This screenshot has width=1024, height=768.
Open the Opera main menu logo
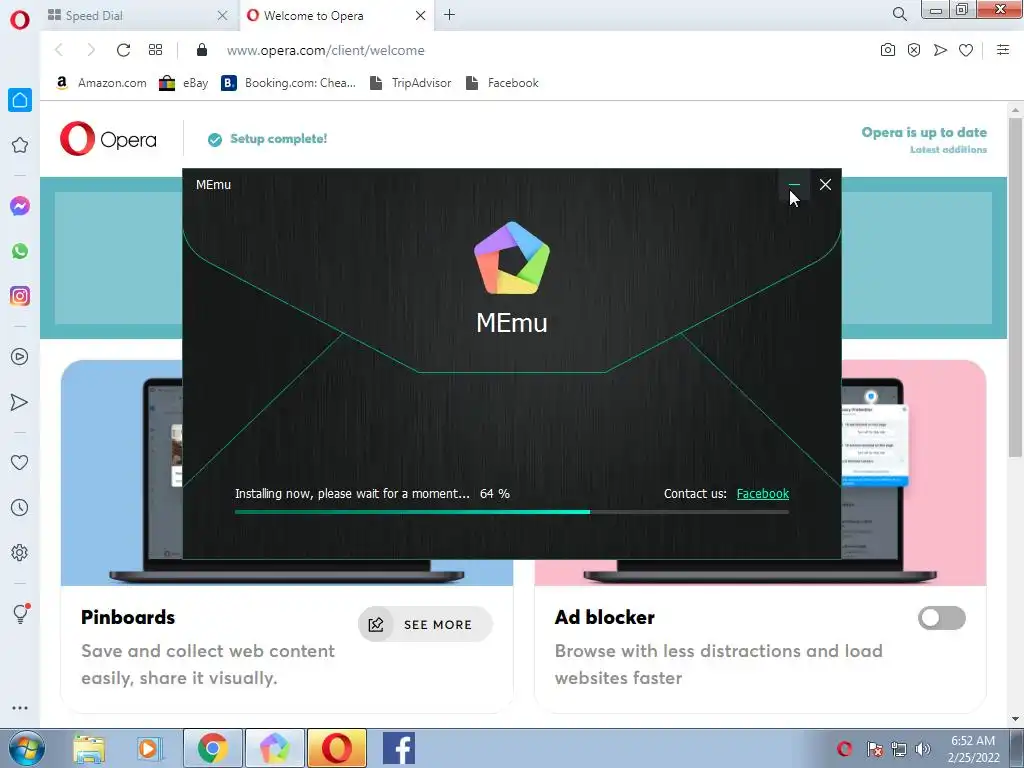coord(20,20)
